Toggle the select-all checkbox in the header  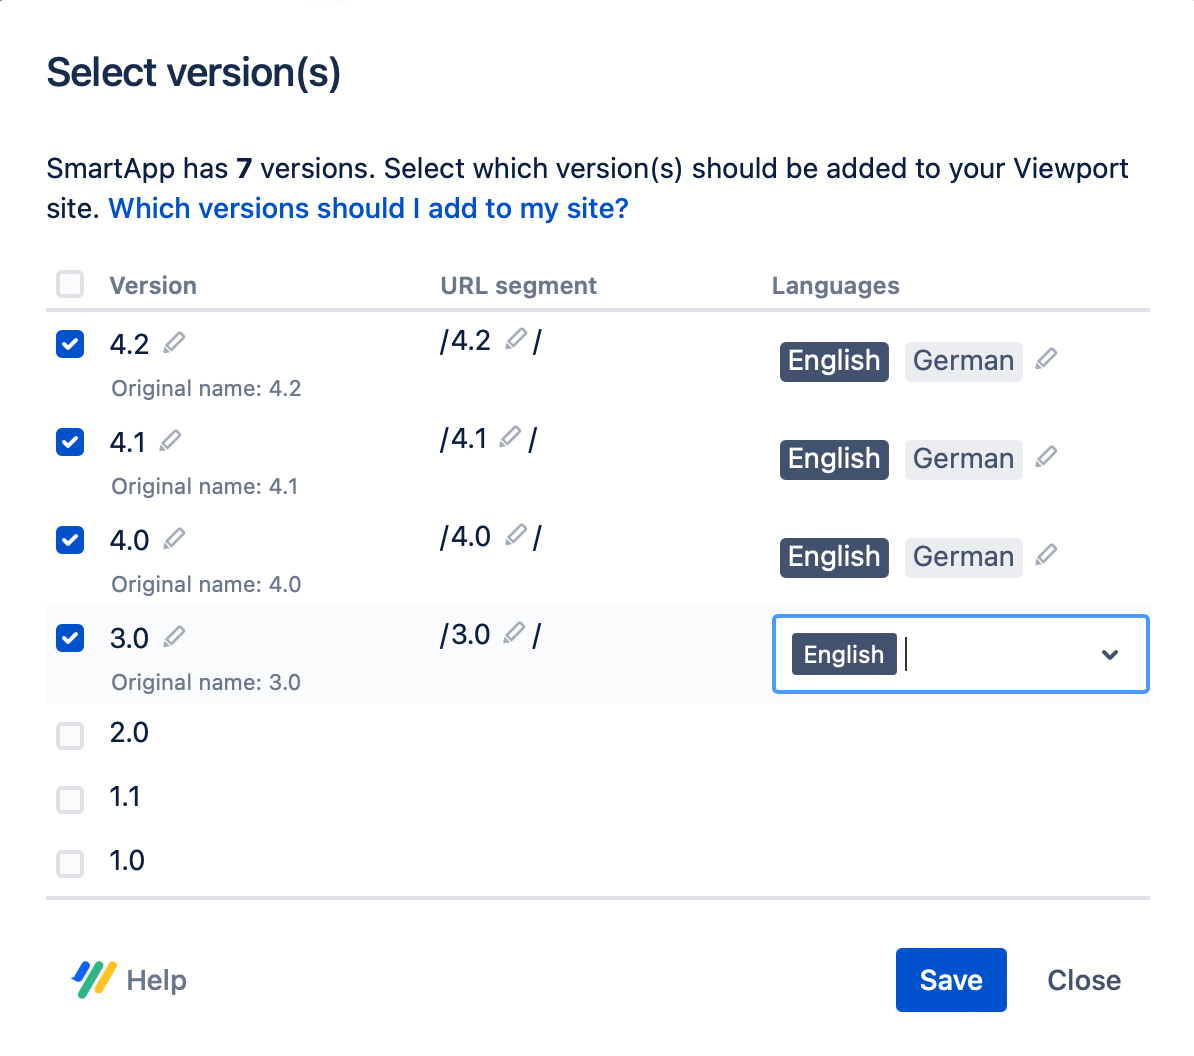point(69,284)
